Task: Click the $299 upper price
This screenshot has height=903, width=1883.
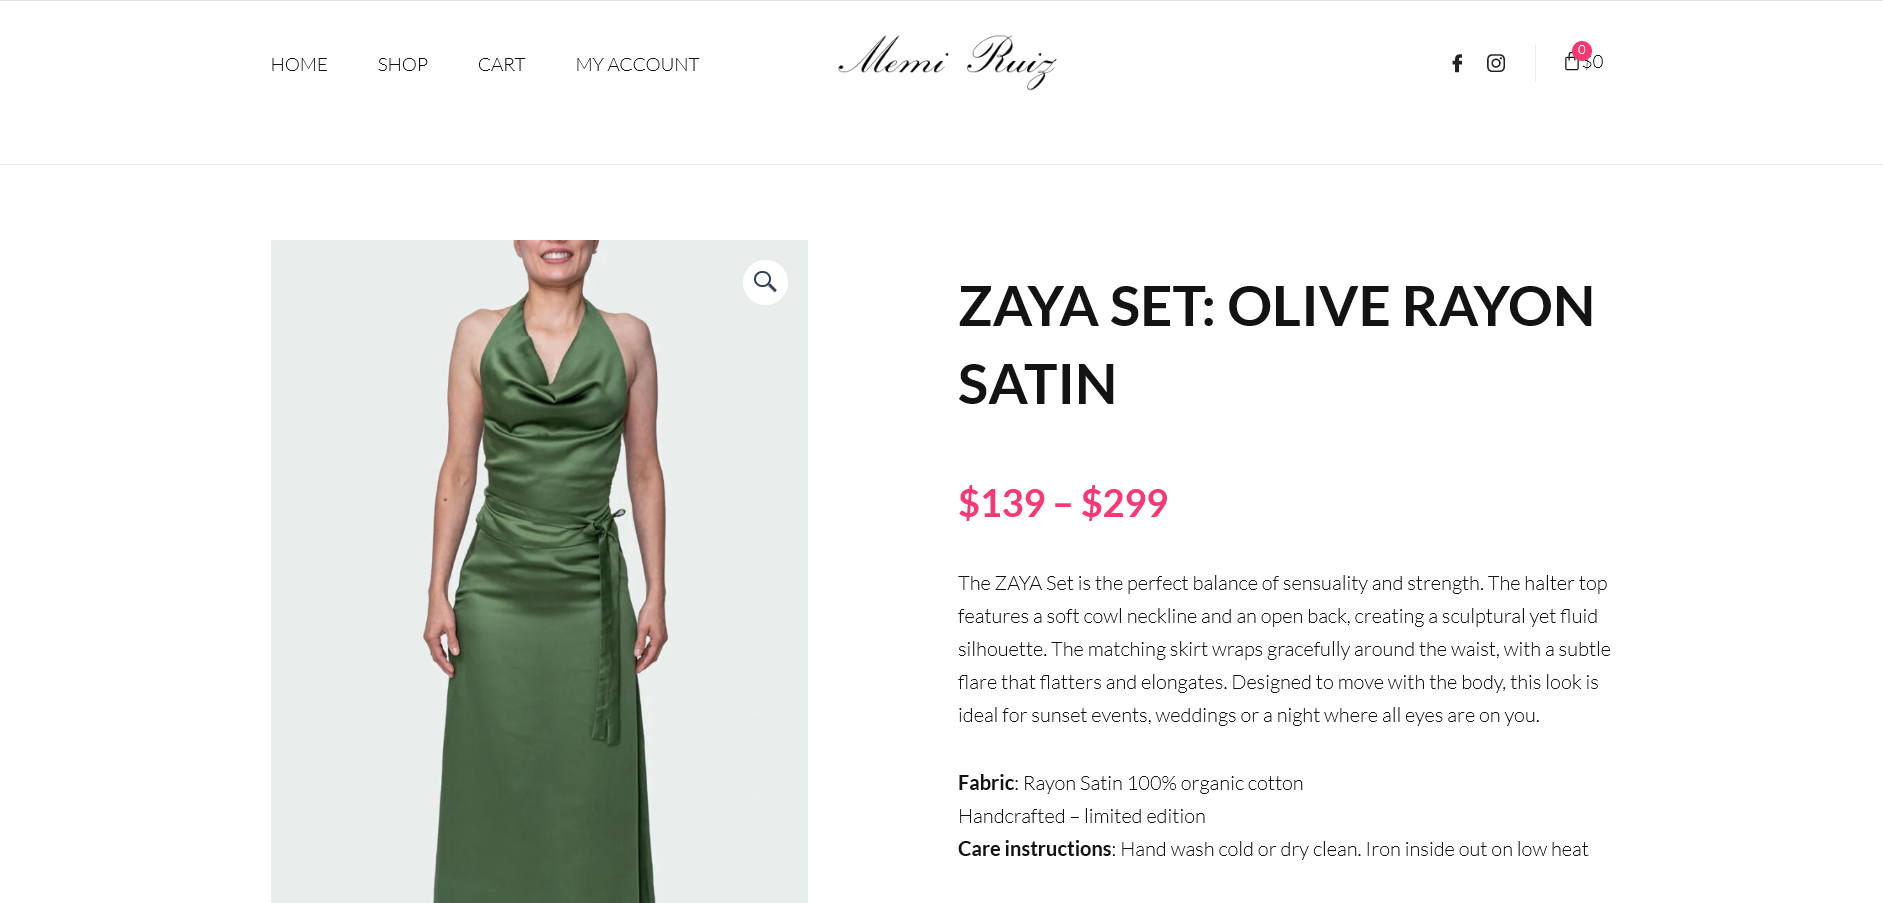Action: [1124, 503]
